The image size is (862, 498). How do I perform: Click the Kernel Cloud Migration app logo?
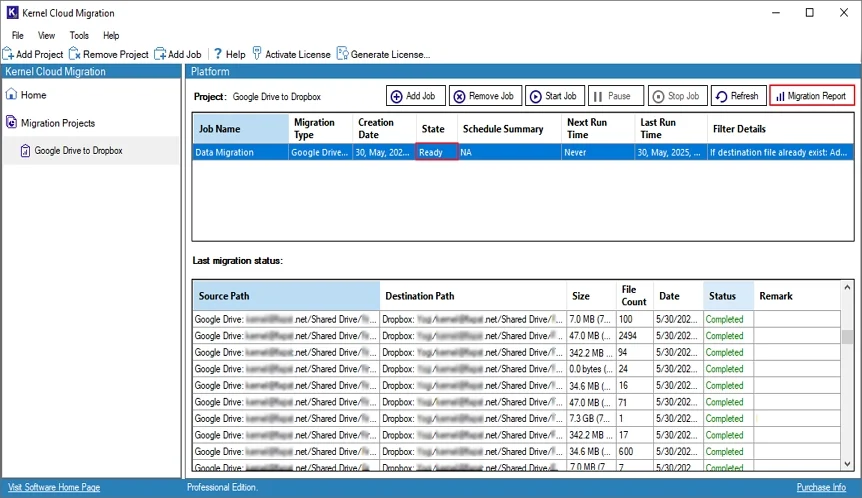pos(12,13)
